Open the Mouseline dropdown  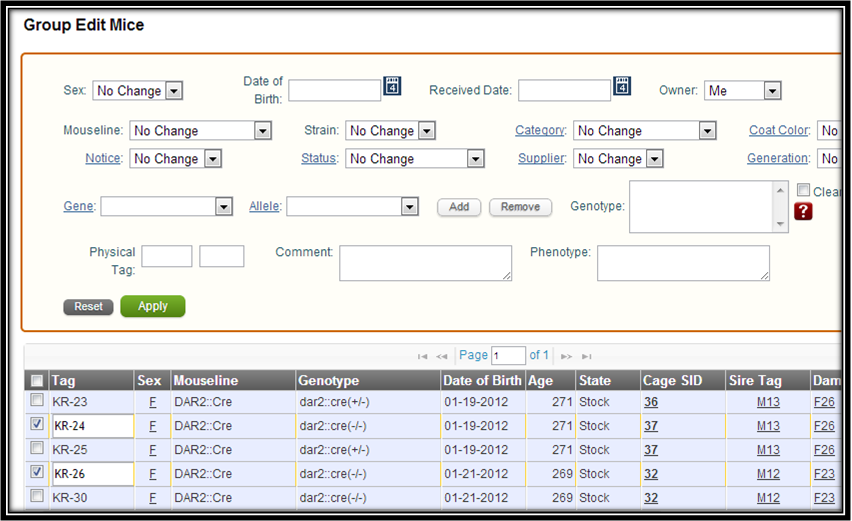[x=262, y=131]
